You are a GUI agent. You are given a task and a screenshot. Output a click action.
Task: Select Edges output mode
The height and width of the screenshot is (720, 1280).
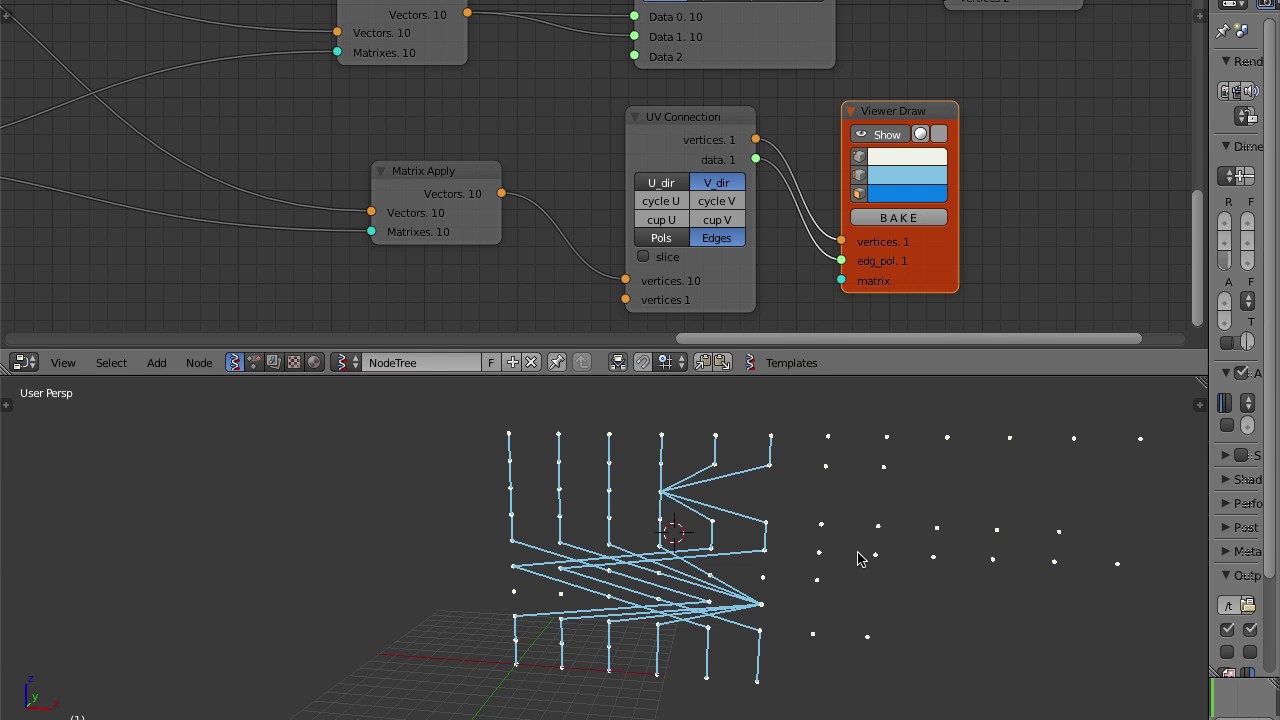tap(717, 238)
